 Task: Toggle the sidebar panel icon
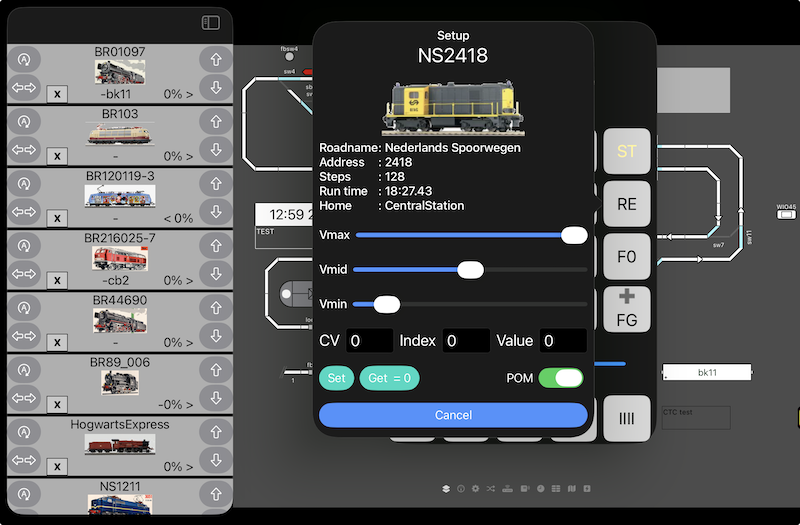point(210,22)
